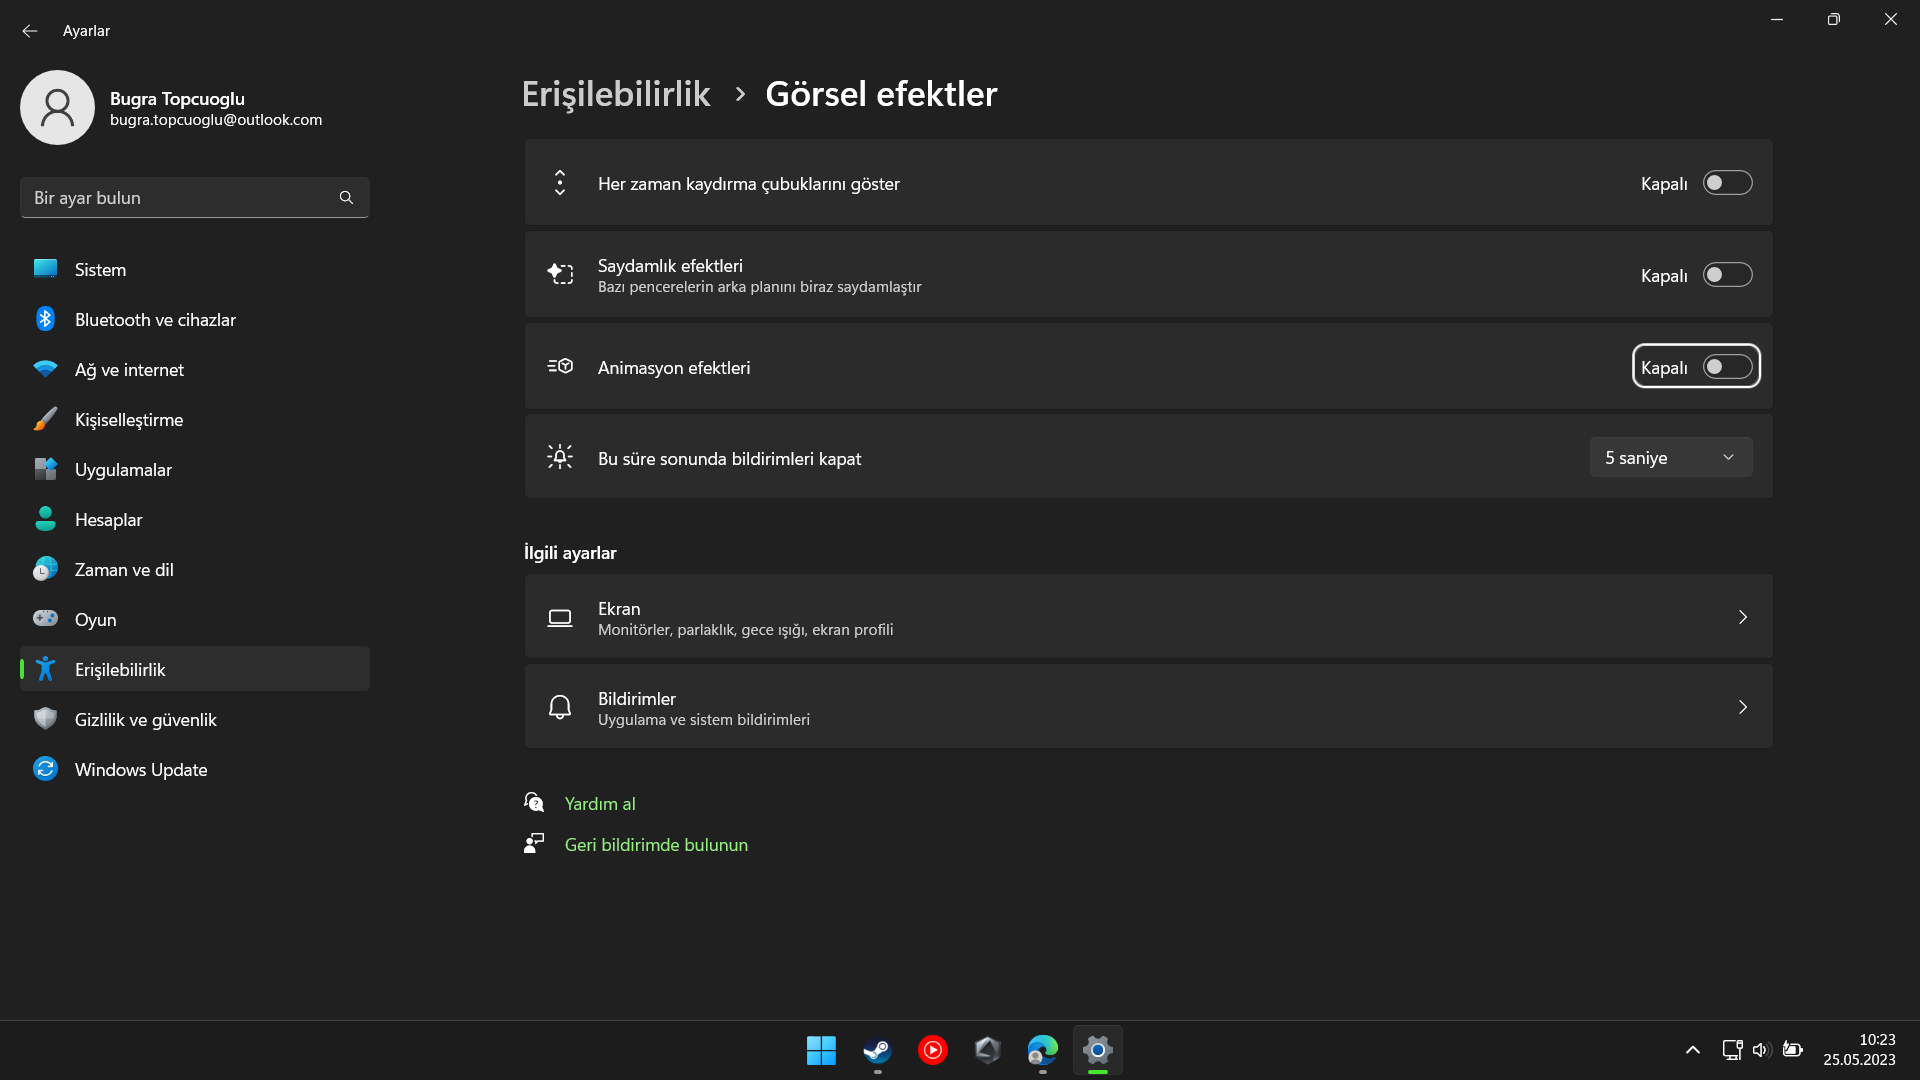The image size is (1920, 1080).
Task: Open the Ekran related settings row
Action: pyautogui.click(x=1148, y=617)
